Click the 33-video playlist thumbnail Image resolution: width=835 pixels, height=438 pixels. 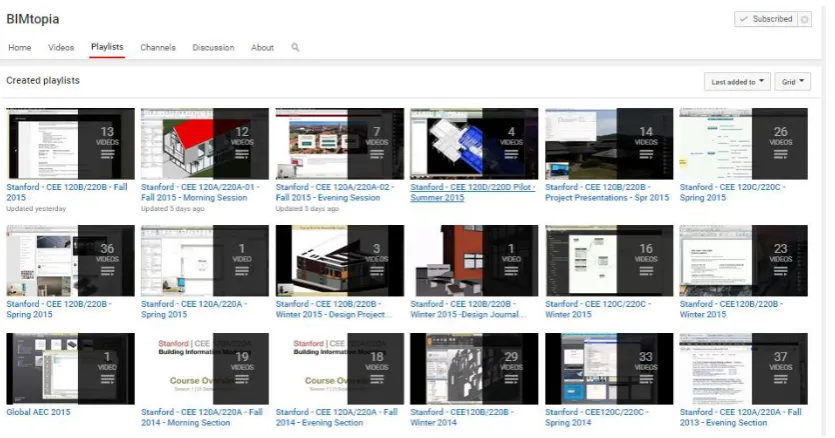tap(609, 369)
